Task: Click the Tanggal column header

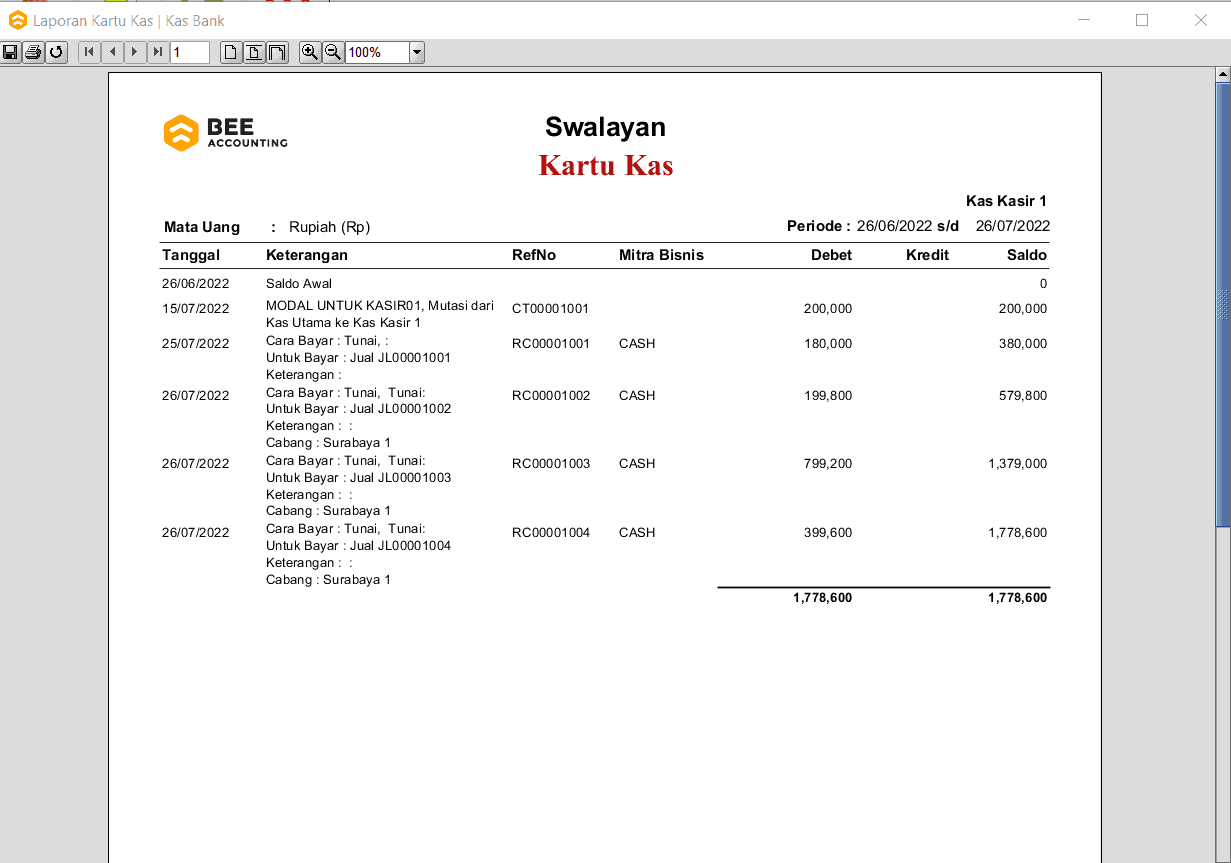Action: [191, 255]
